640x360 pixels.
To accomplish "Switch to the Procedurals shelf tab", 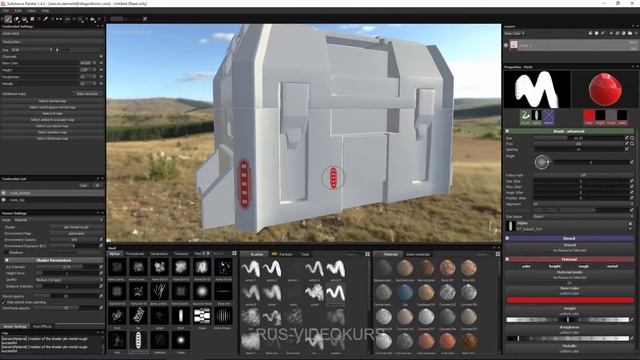I will (135, 254).
